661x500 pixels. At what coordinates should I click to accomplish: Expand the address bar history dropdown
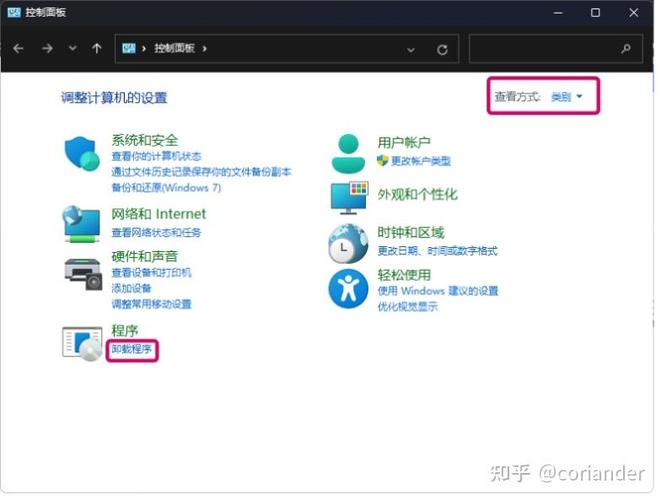(411, 50)
